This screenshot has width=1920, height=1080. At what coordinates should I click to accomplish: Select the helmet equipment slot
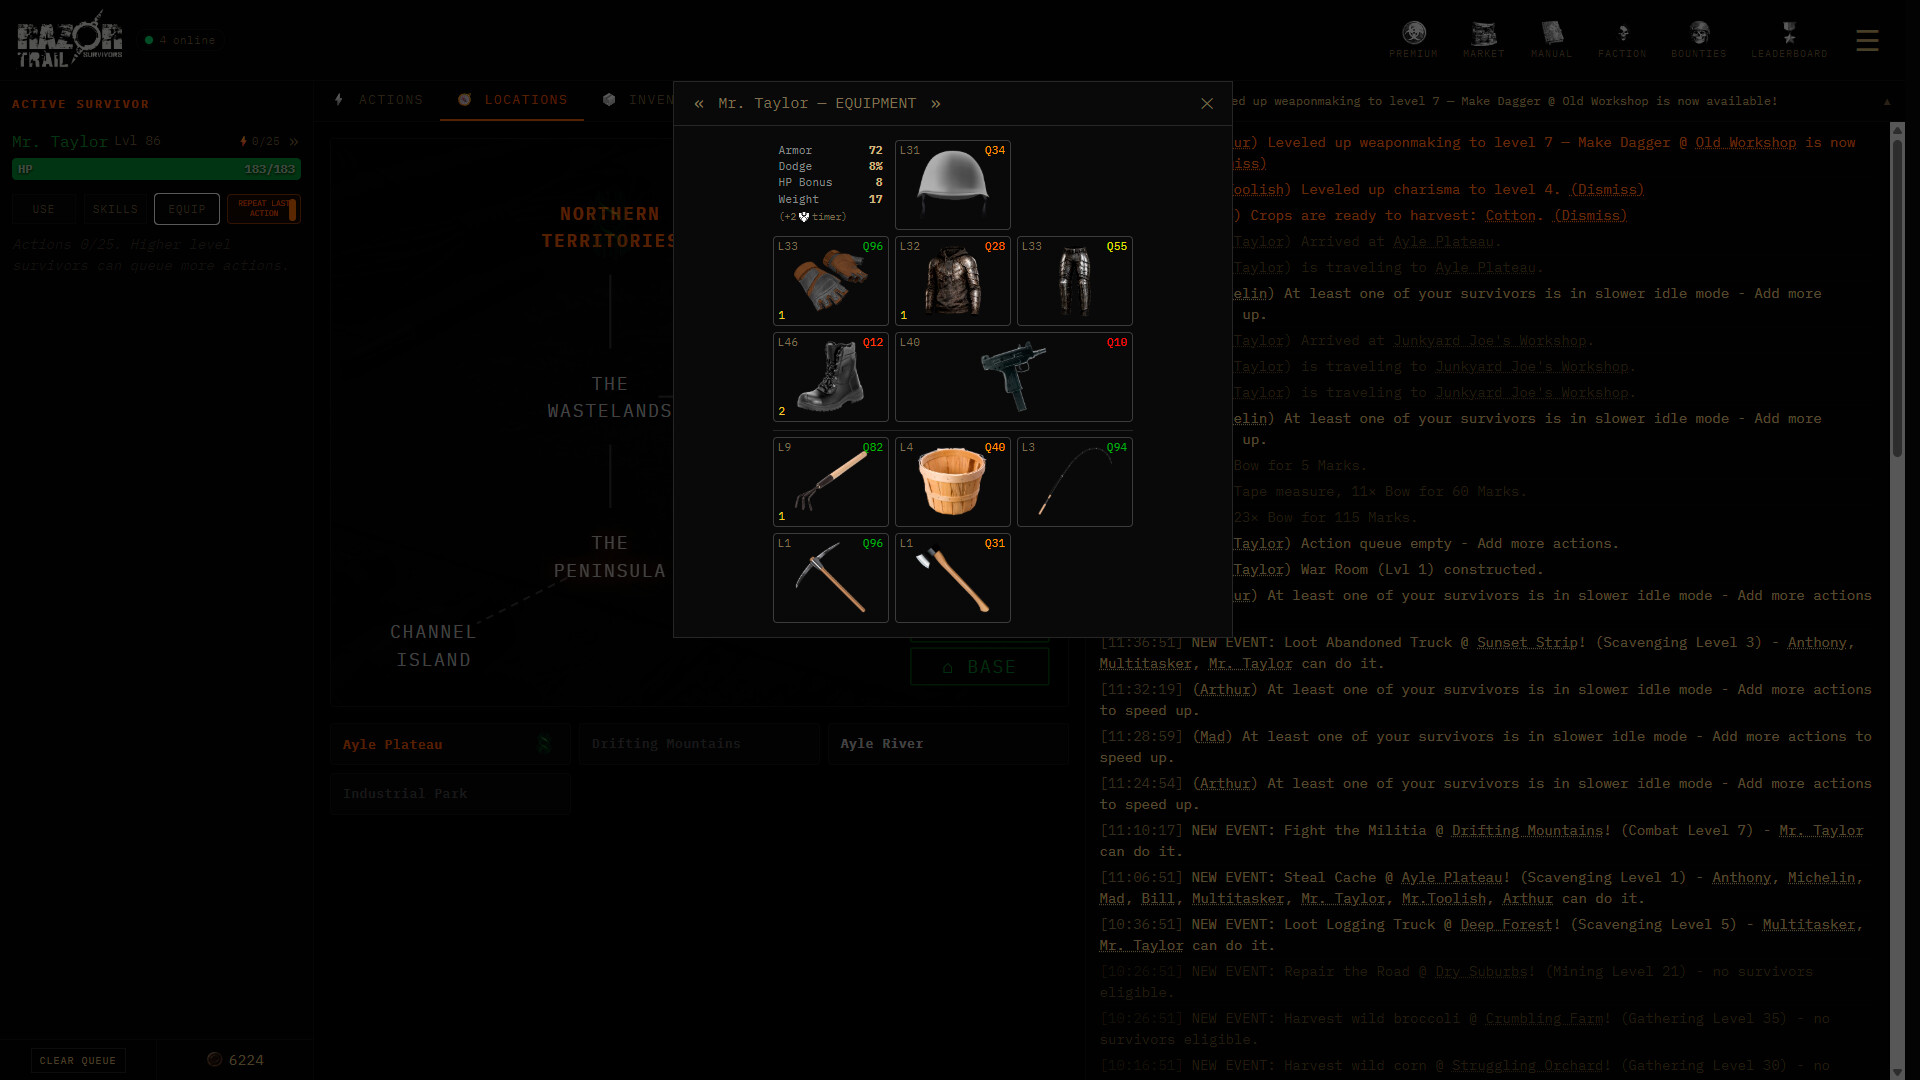pos(952,185)
